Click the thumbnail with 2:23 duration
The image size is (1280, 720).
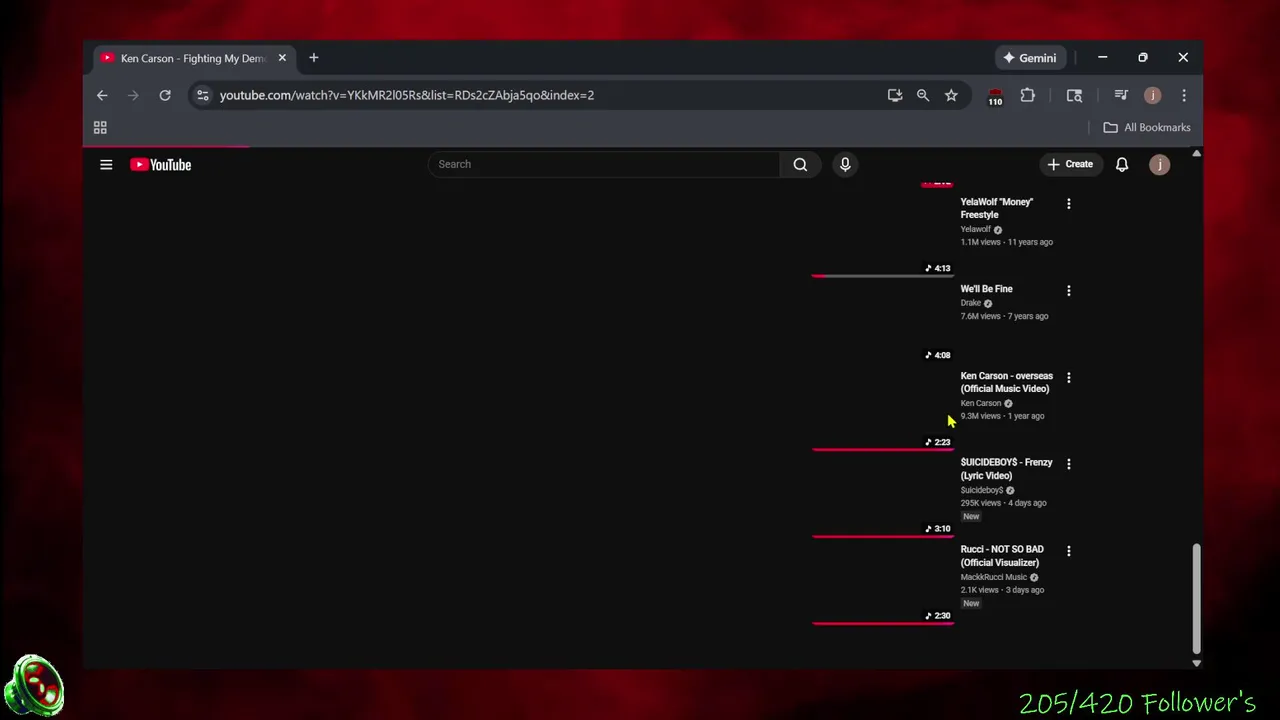[x=883, y=410]
